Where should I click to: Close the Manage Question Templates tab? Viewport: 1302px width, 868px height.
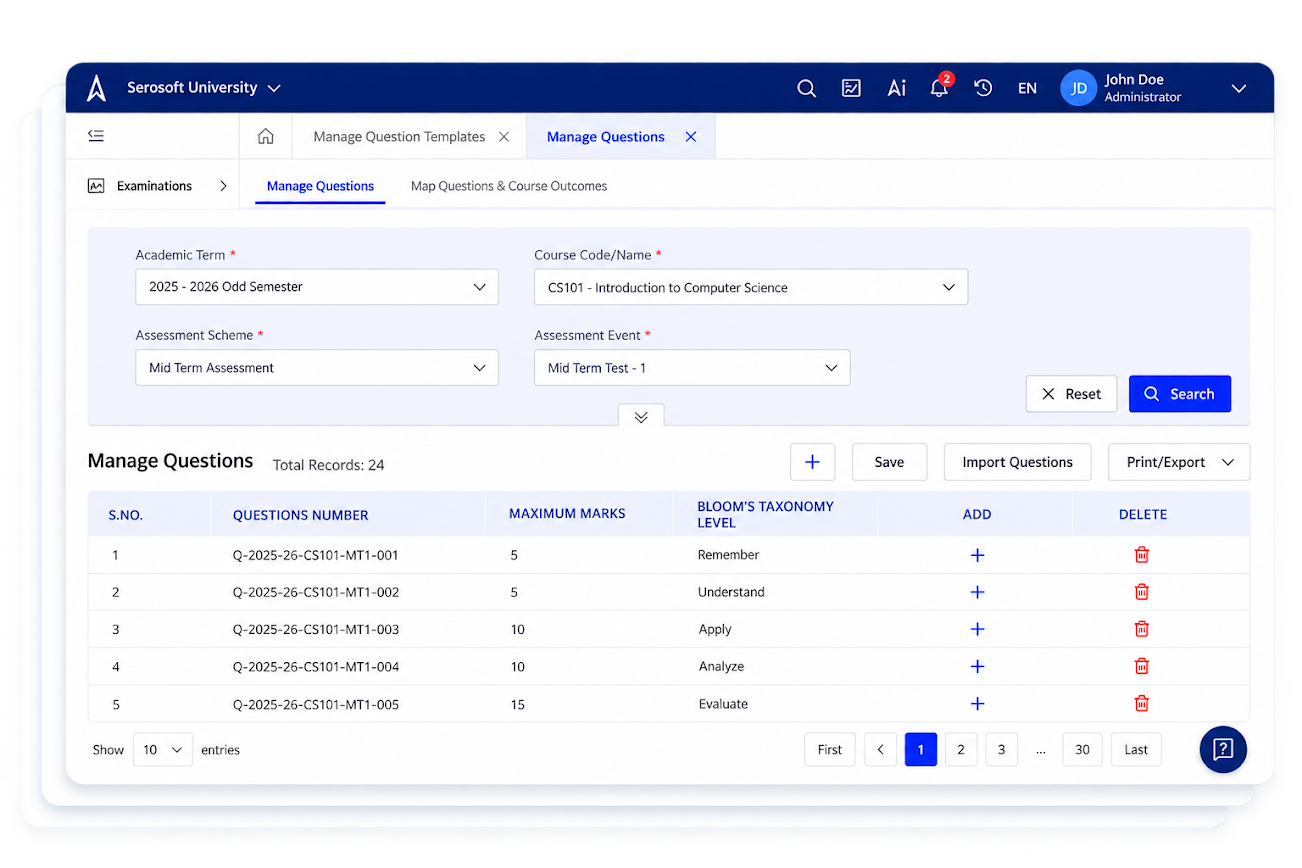(504, 137)
